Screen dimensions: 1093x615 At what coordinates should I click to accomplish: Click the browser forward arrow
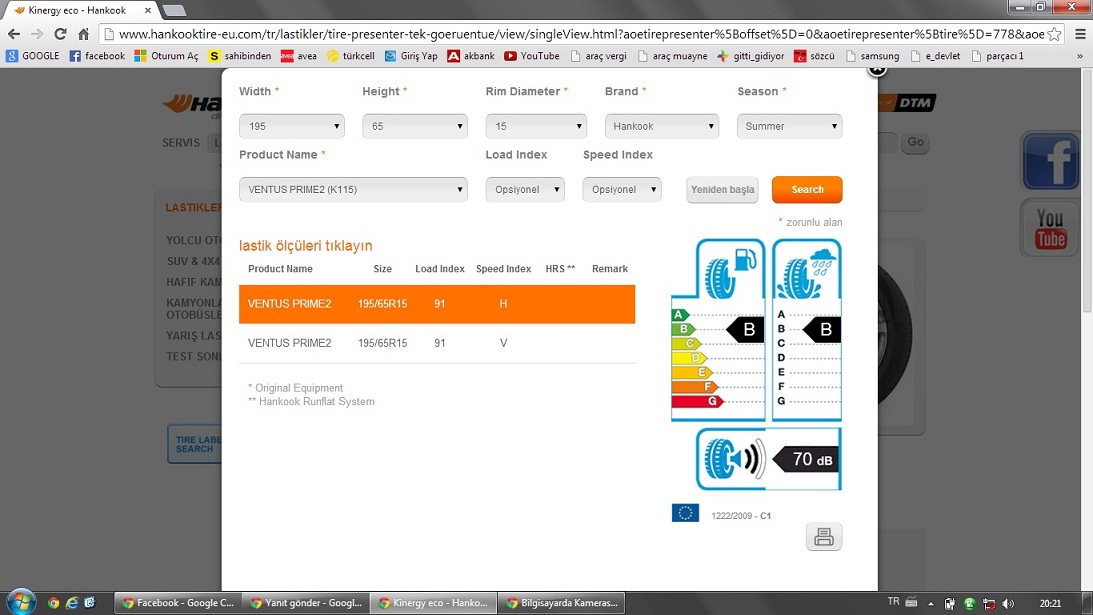(x=37, y=34)
